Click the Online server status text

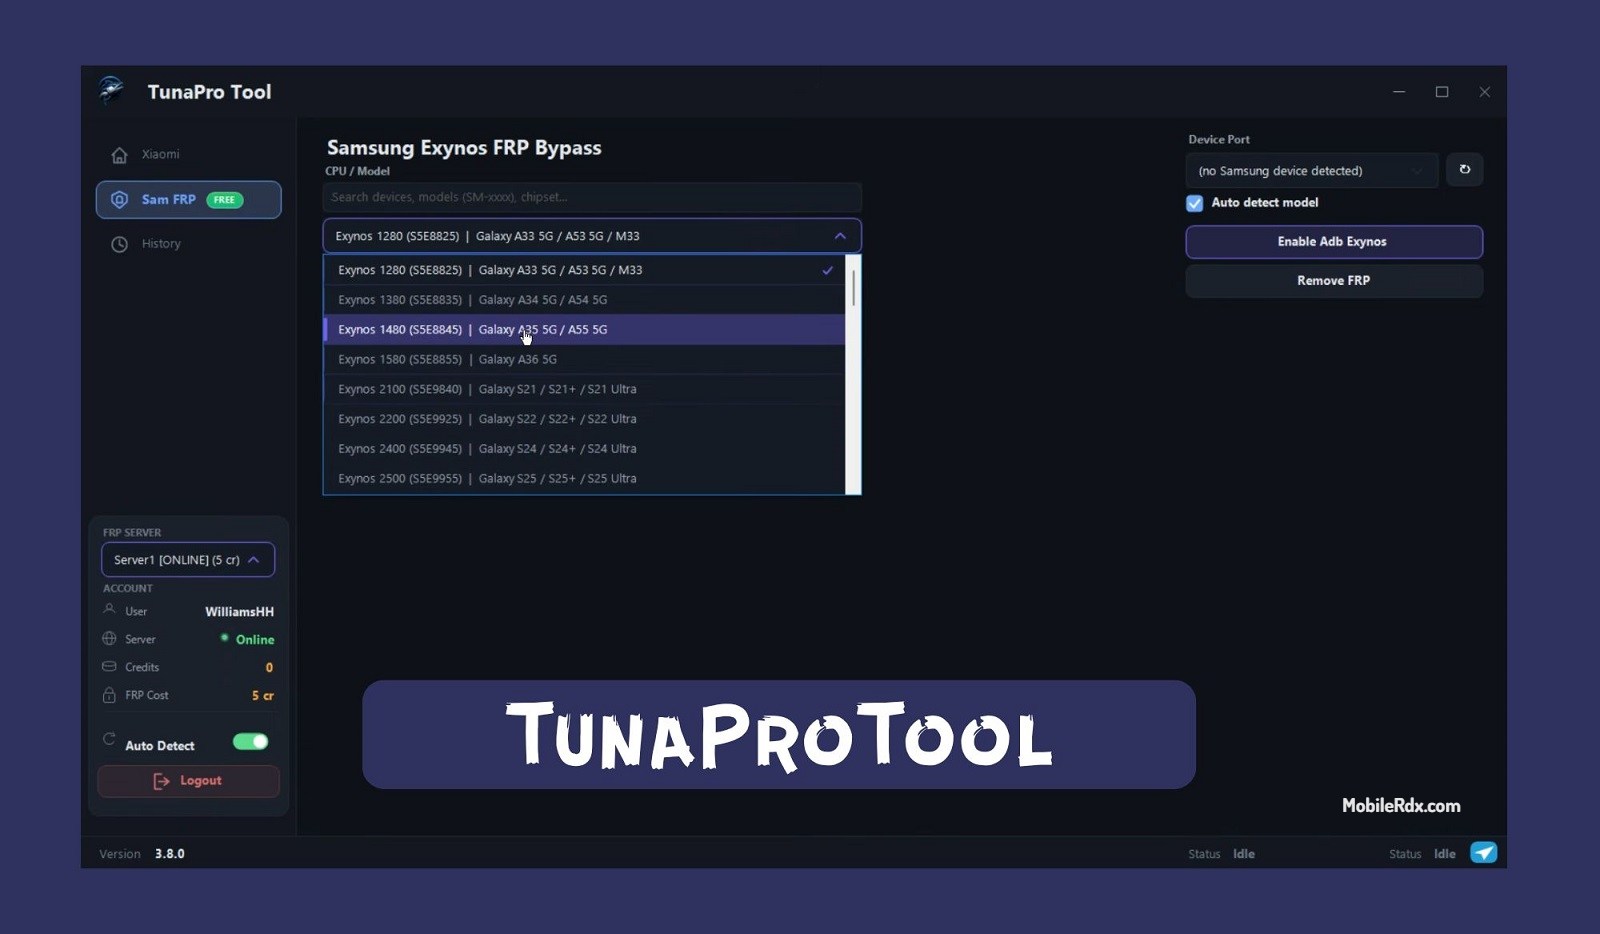(255, 639)
